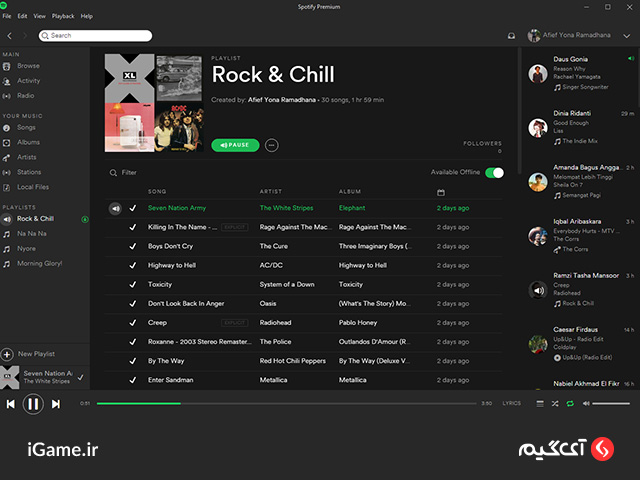Toggle saved checkmark for Boys Don't Cry
The width and height of the screenshot is (640, 480).
[133, 247]
